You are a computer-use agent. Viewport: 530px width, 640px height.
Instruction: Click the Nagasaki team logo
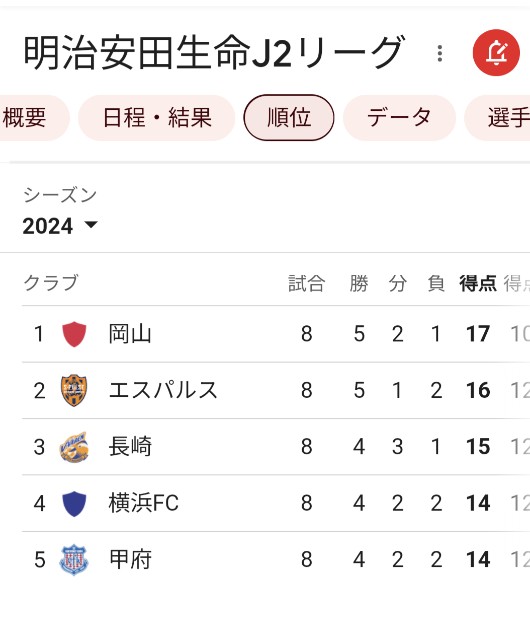pos(74,447)
